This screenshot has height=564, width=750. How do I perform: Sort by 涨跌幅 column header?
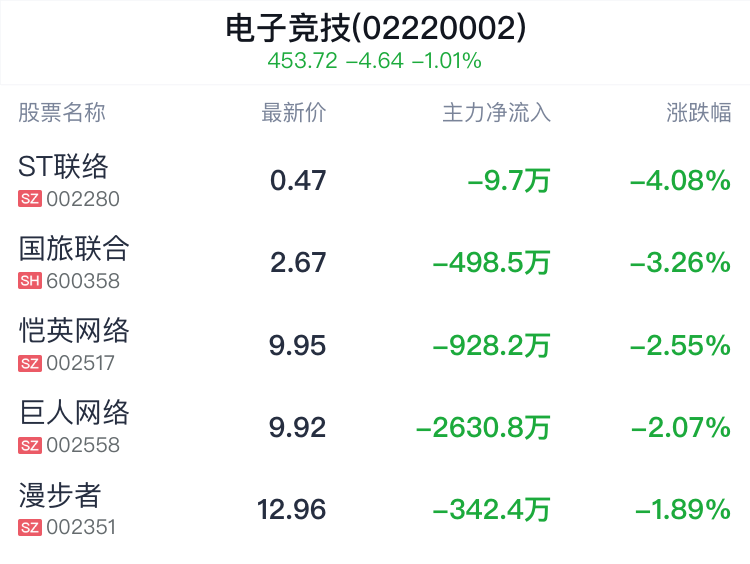tap(698, 112)
